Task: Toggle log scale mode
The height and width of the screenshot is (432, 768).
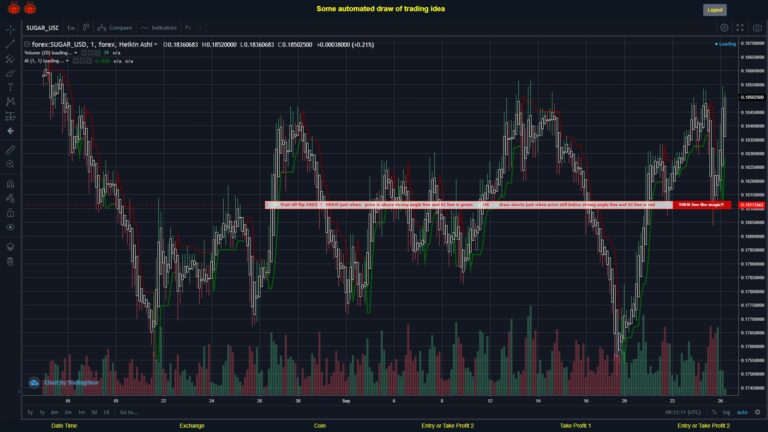Action: click(x=726, y=412)
